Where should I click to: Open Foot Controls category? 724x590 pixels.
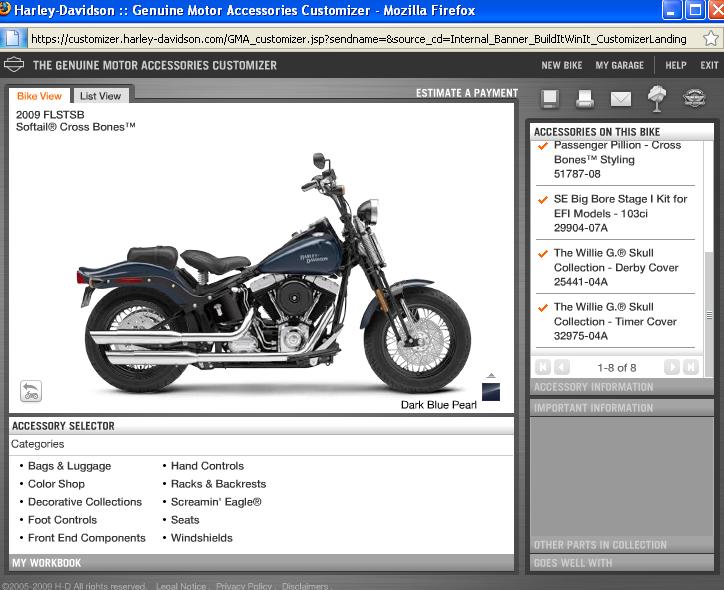click(x=62, y=520)
